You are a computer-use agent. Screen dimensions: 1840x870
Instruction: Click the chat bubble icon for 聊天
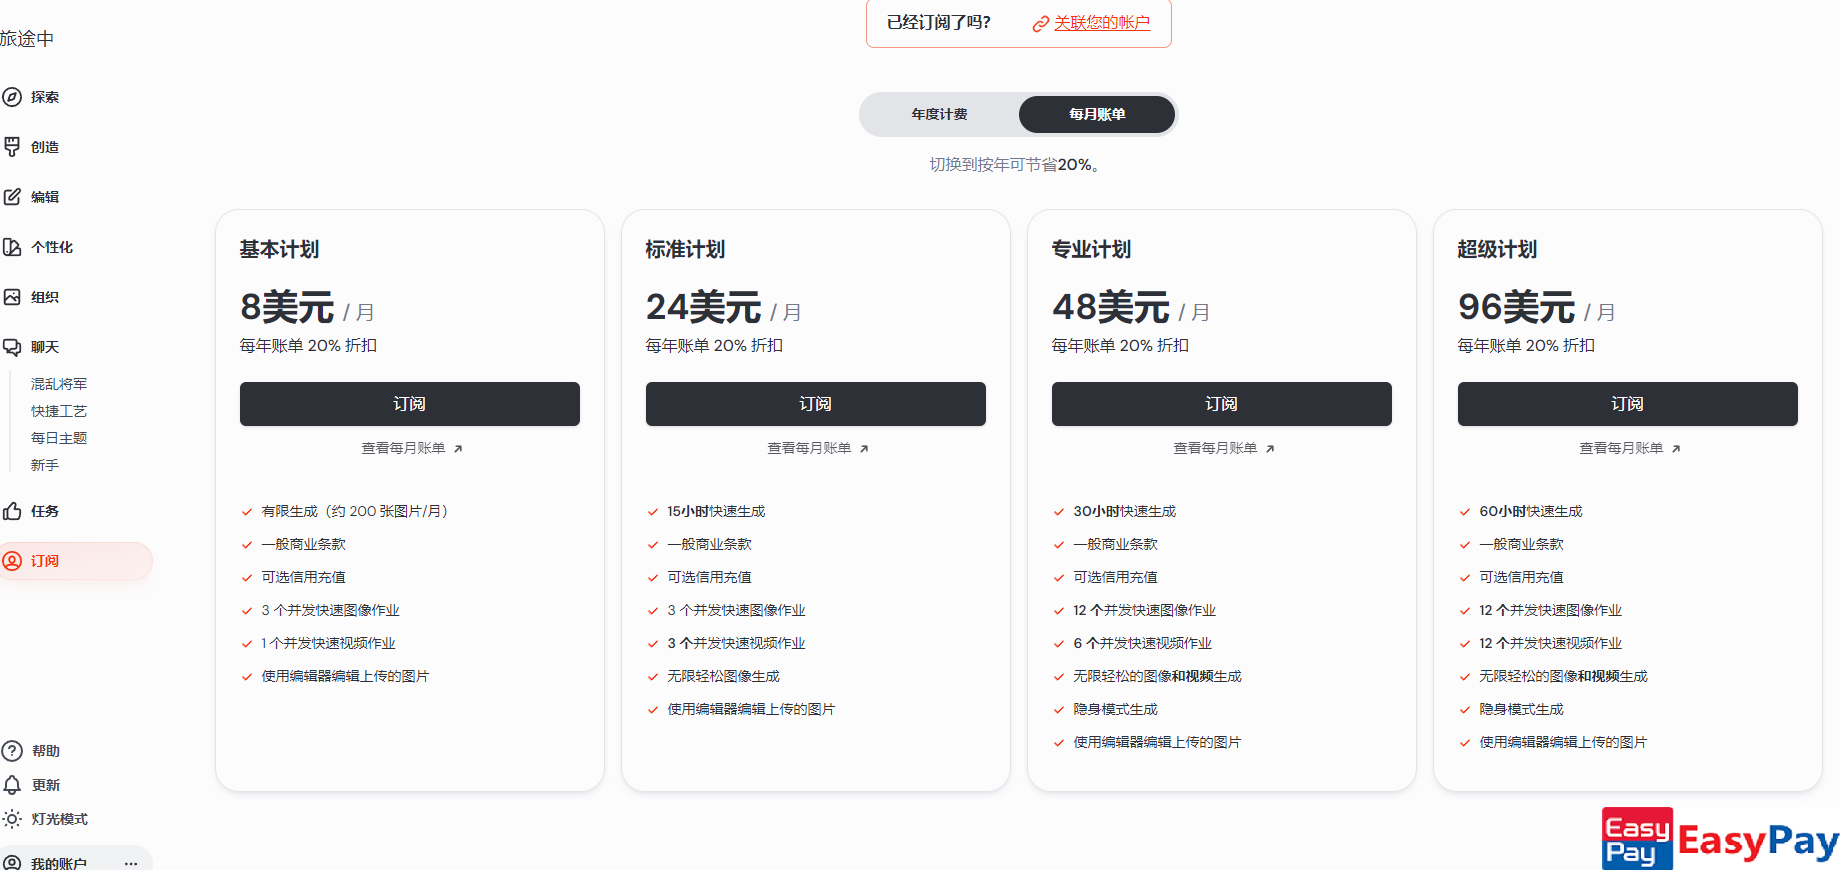tap(12, 347)
